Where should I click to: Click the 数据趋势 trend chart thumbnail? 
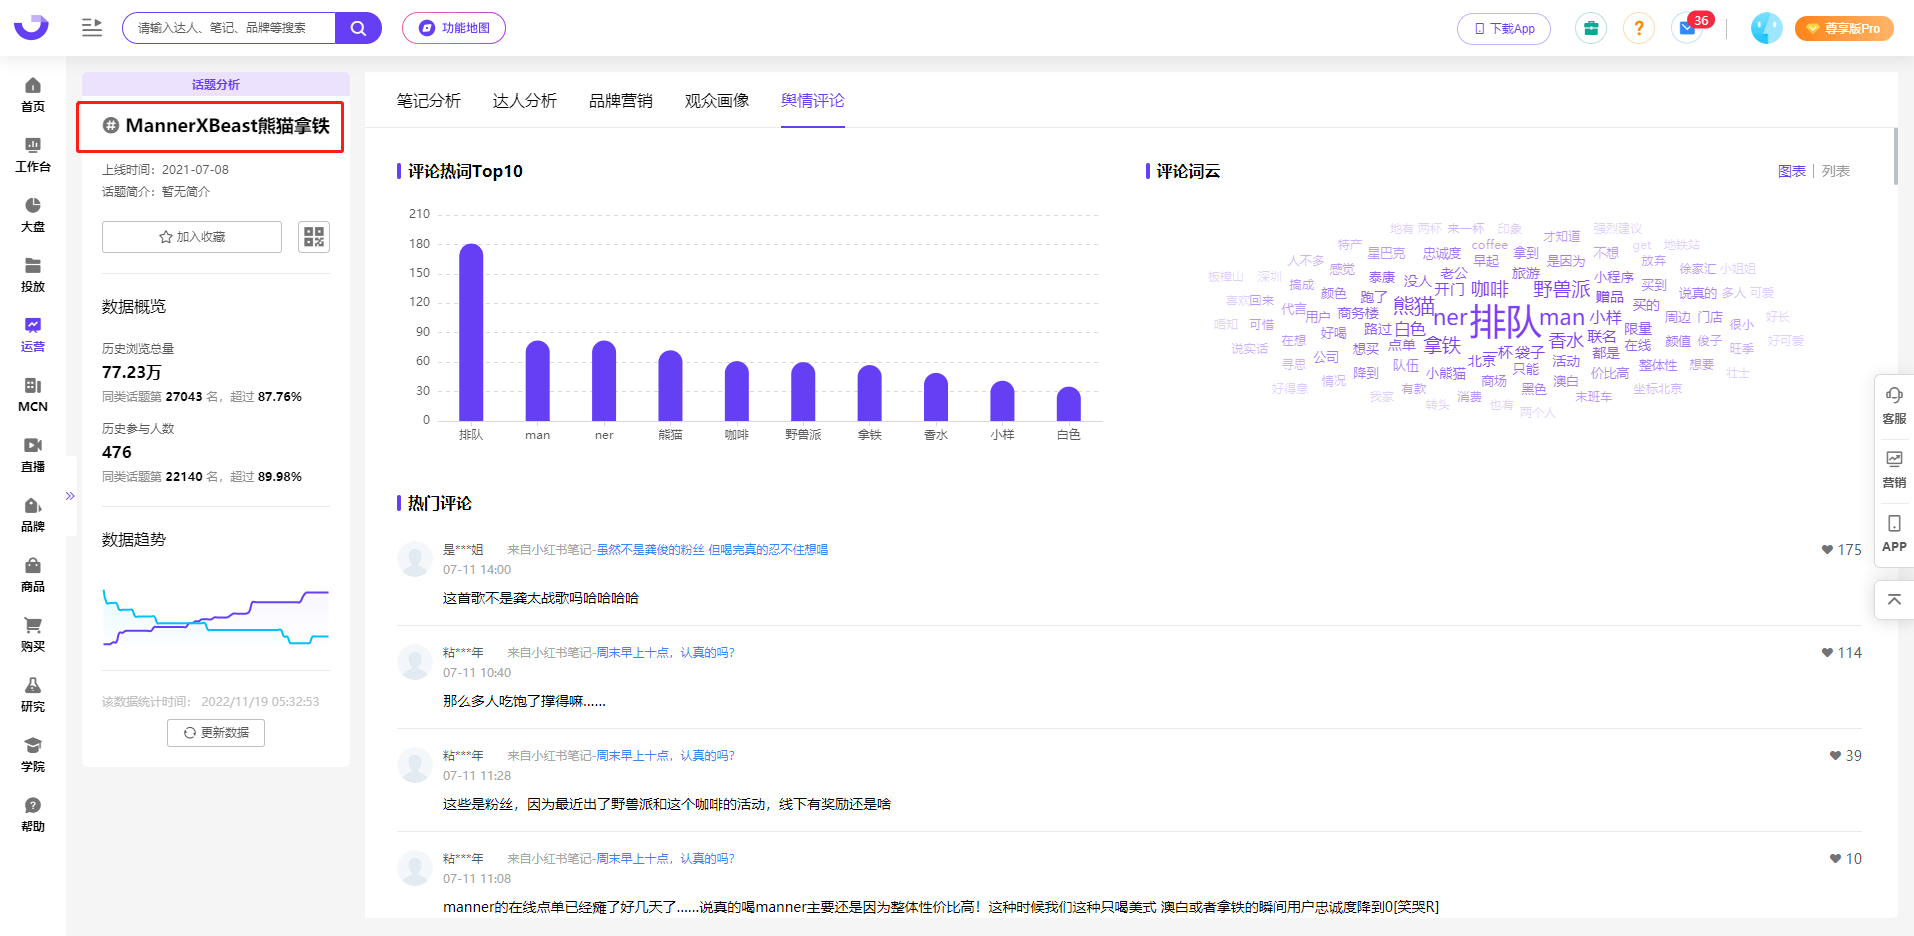216,618
